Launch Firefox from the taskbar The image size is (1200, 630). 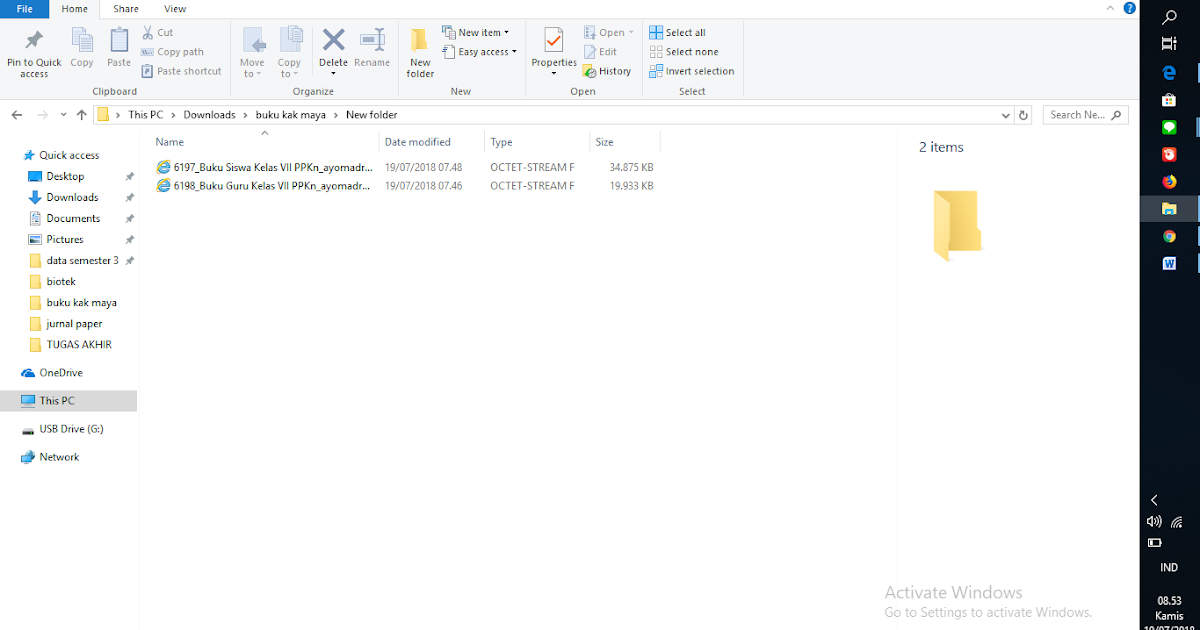pyautogui.click(x=1168, y=182)
